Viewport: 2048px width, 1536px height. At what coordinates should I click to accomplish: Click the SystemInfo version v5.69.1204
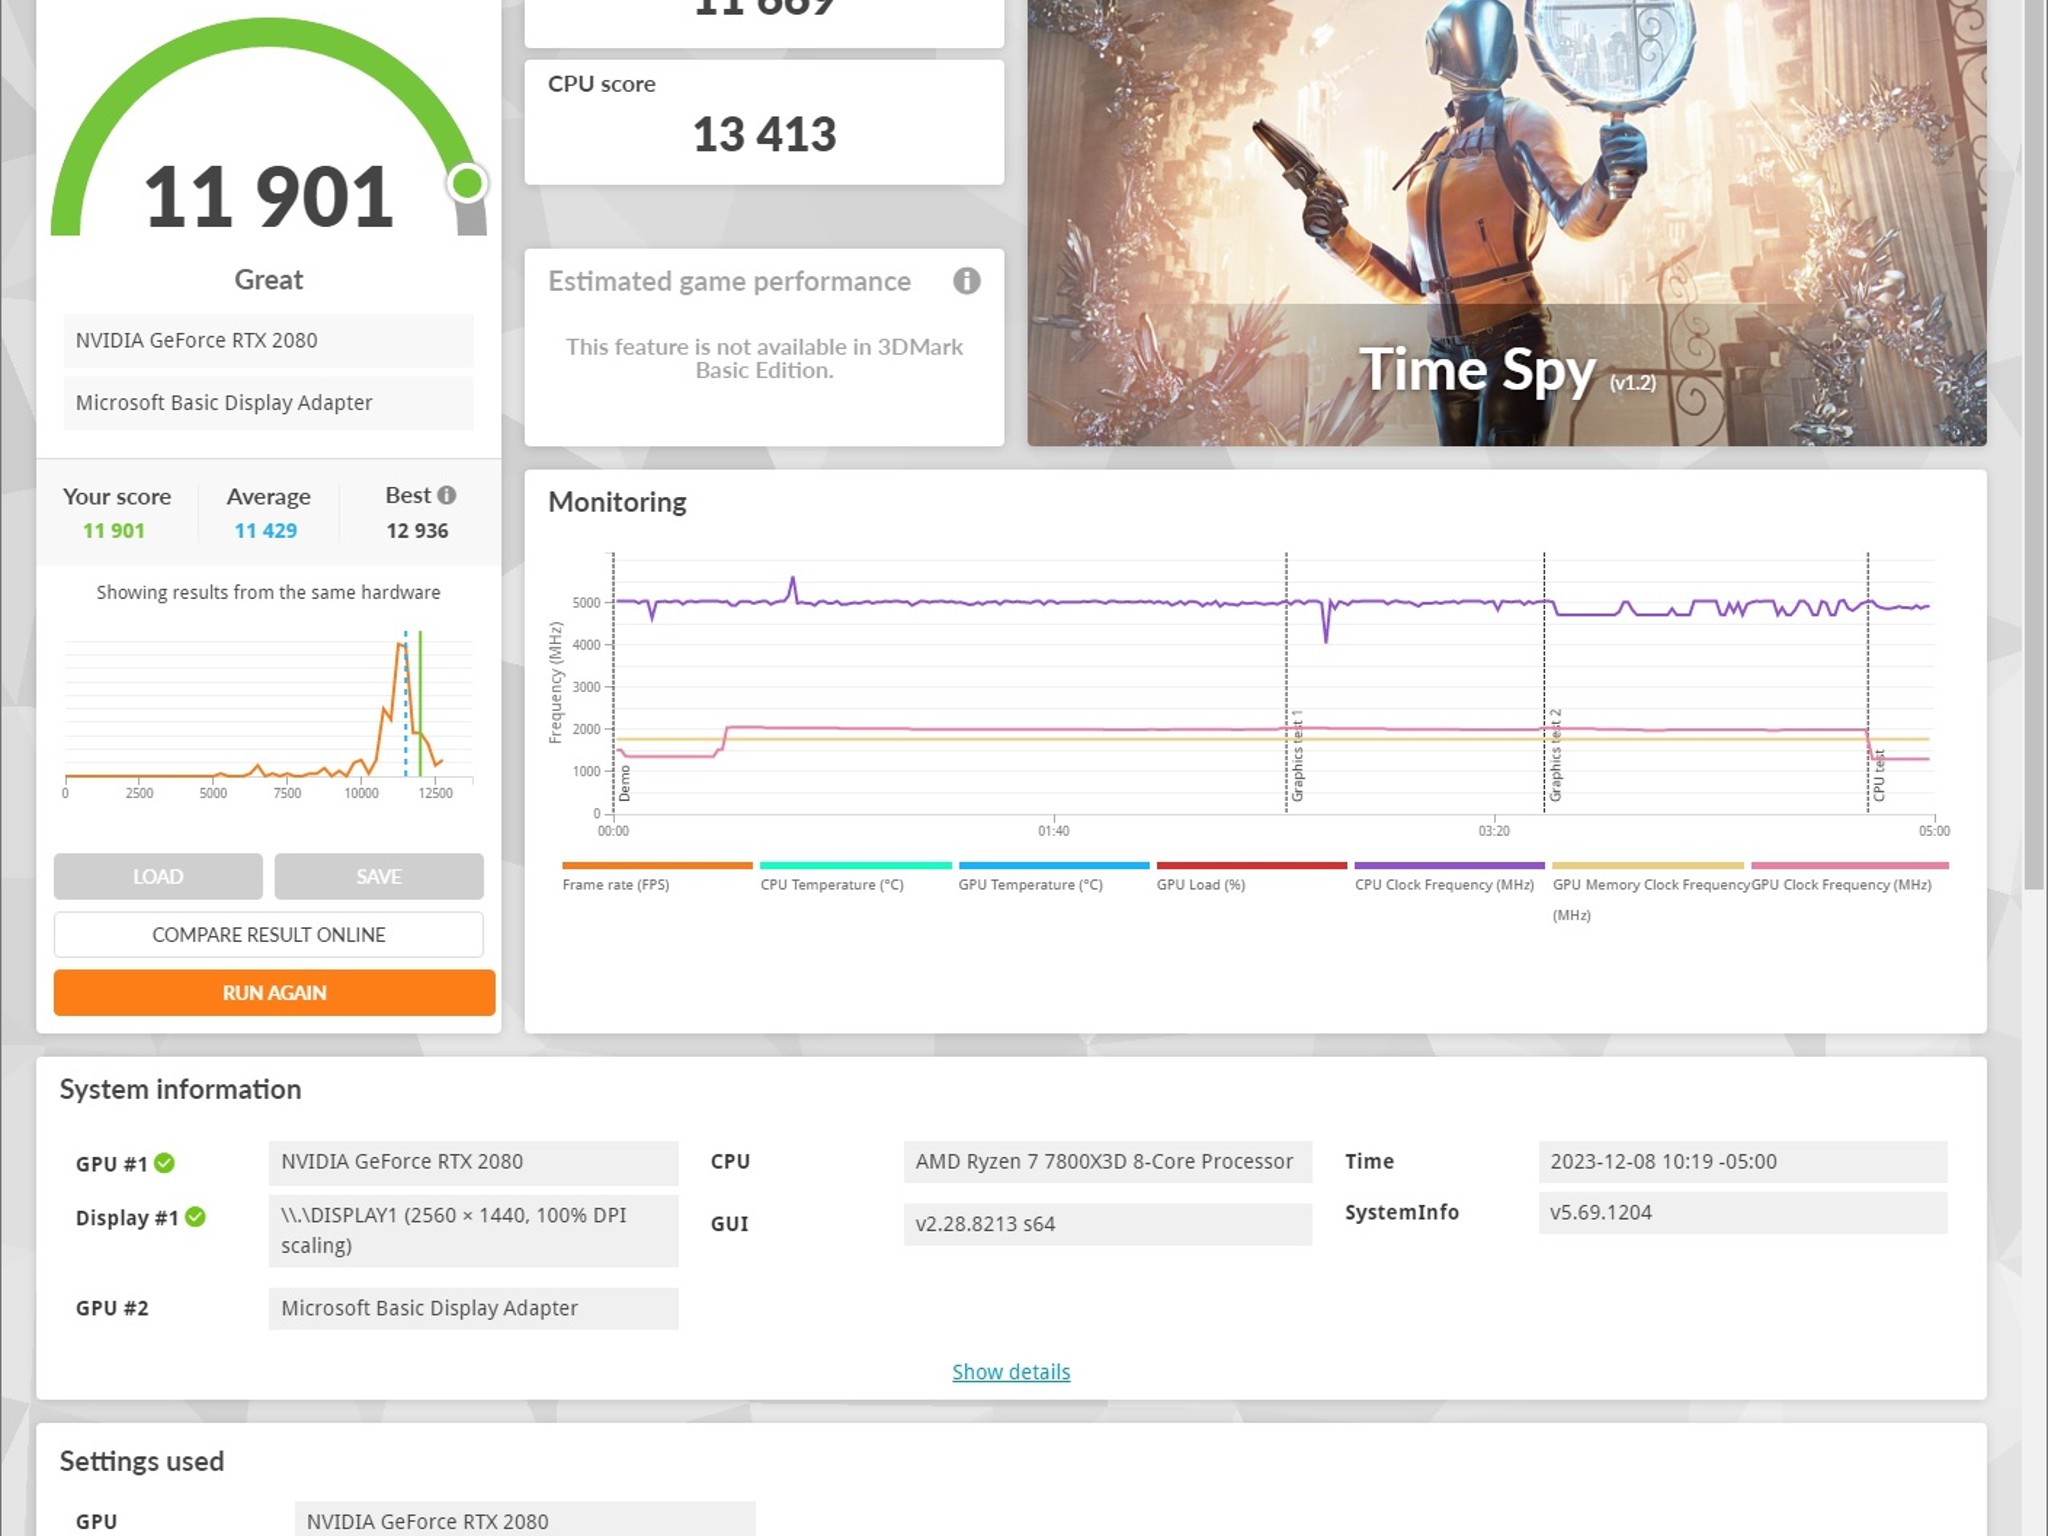pos(1742,1213)
